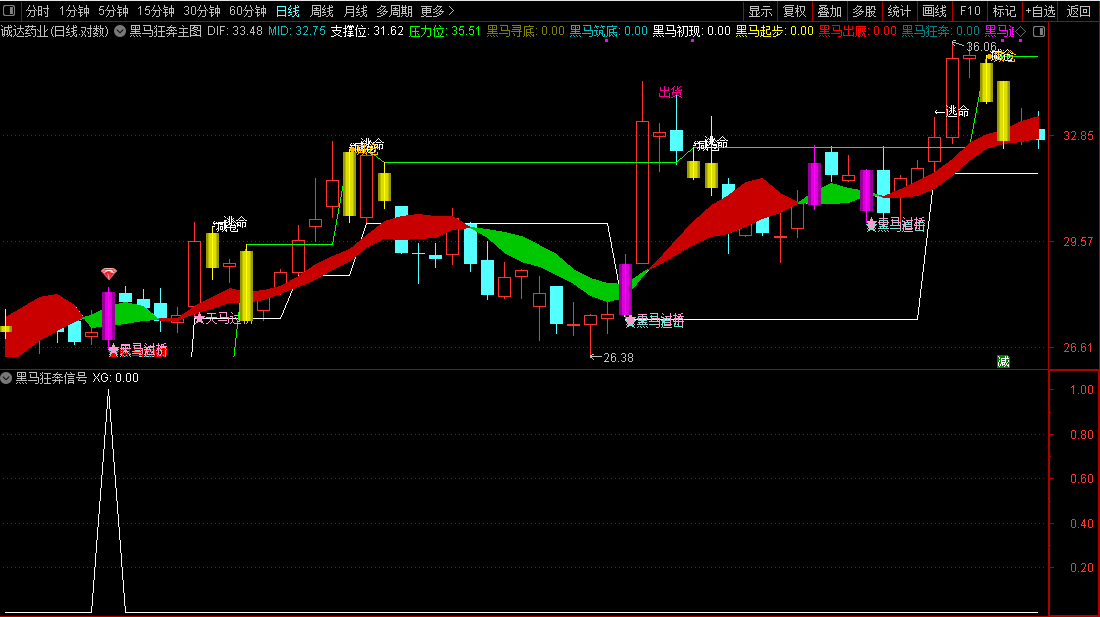Click the 诚达药业(日线,对数) stock title
This screenshot has width=1100, height=617.
point(55,32)
